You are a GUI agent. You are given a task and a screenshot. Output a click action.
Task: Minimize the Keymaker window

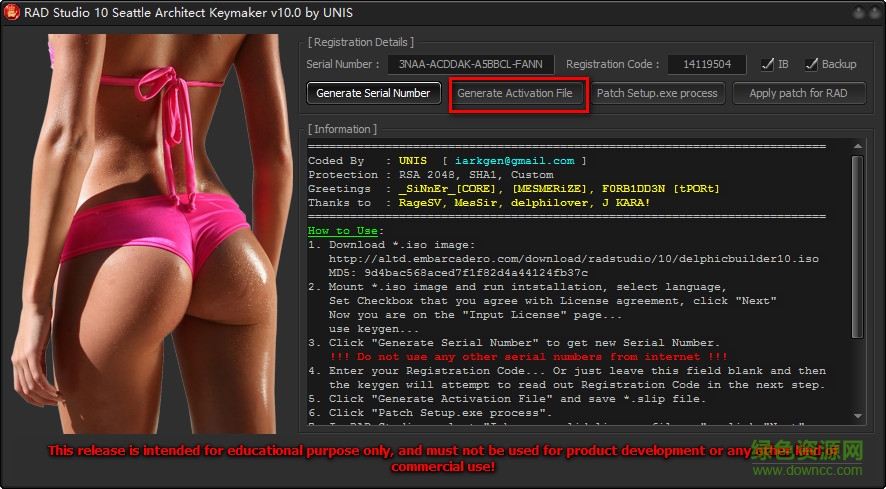(x=858, y=13)
